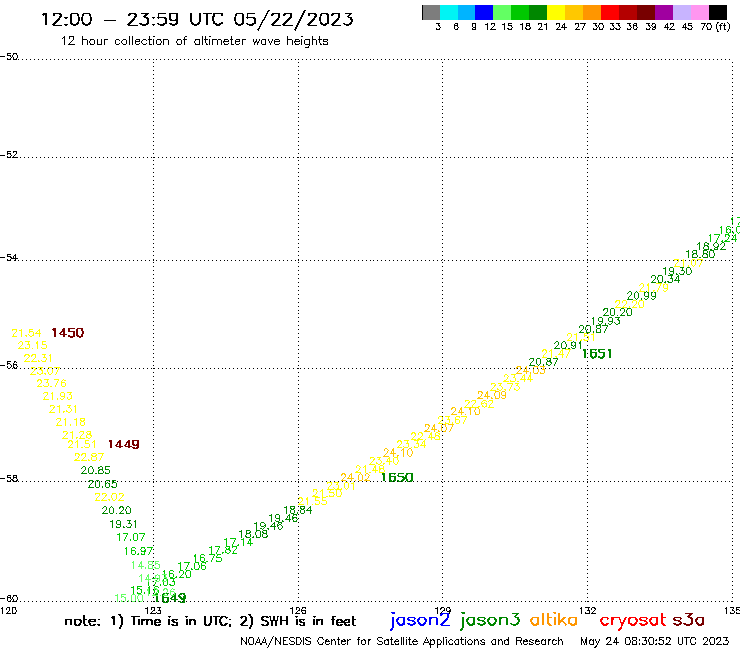Click the wave height value 20.34
Viewport: 740px width, 650px height.
(x=665, y=279)
